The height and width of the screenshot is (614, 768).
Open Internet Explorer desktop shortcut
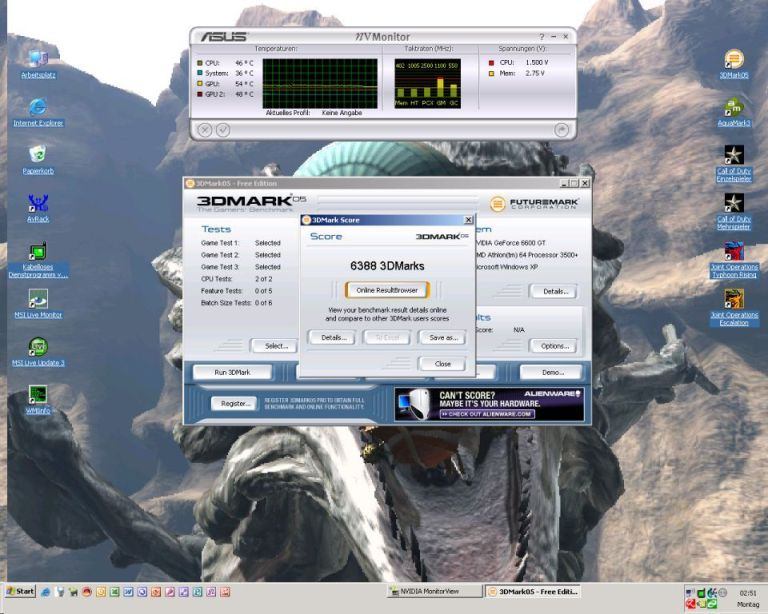coord(38,113)
